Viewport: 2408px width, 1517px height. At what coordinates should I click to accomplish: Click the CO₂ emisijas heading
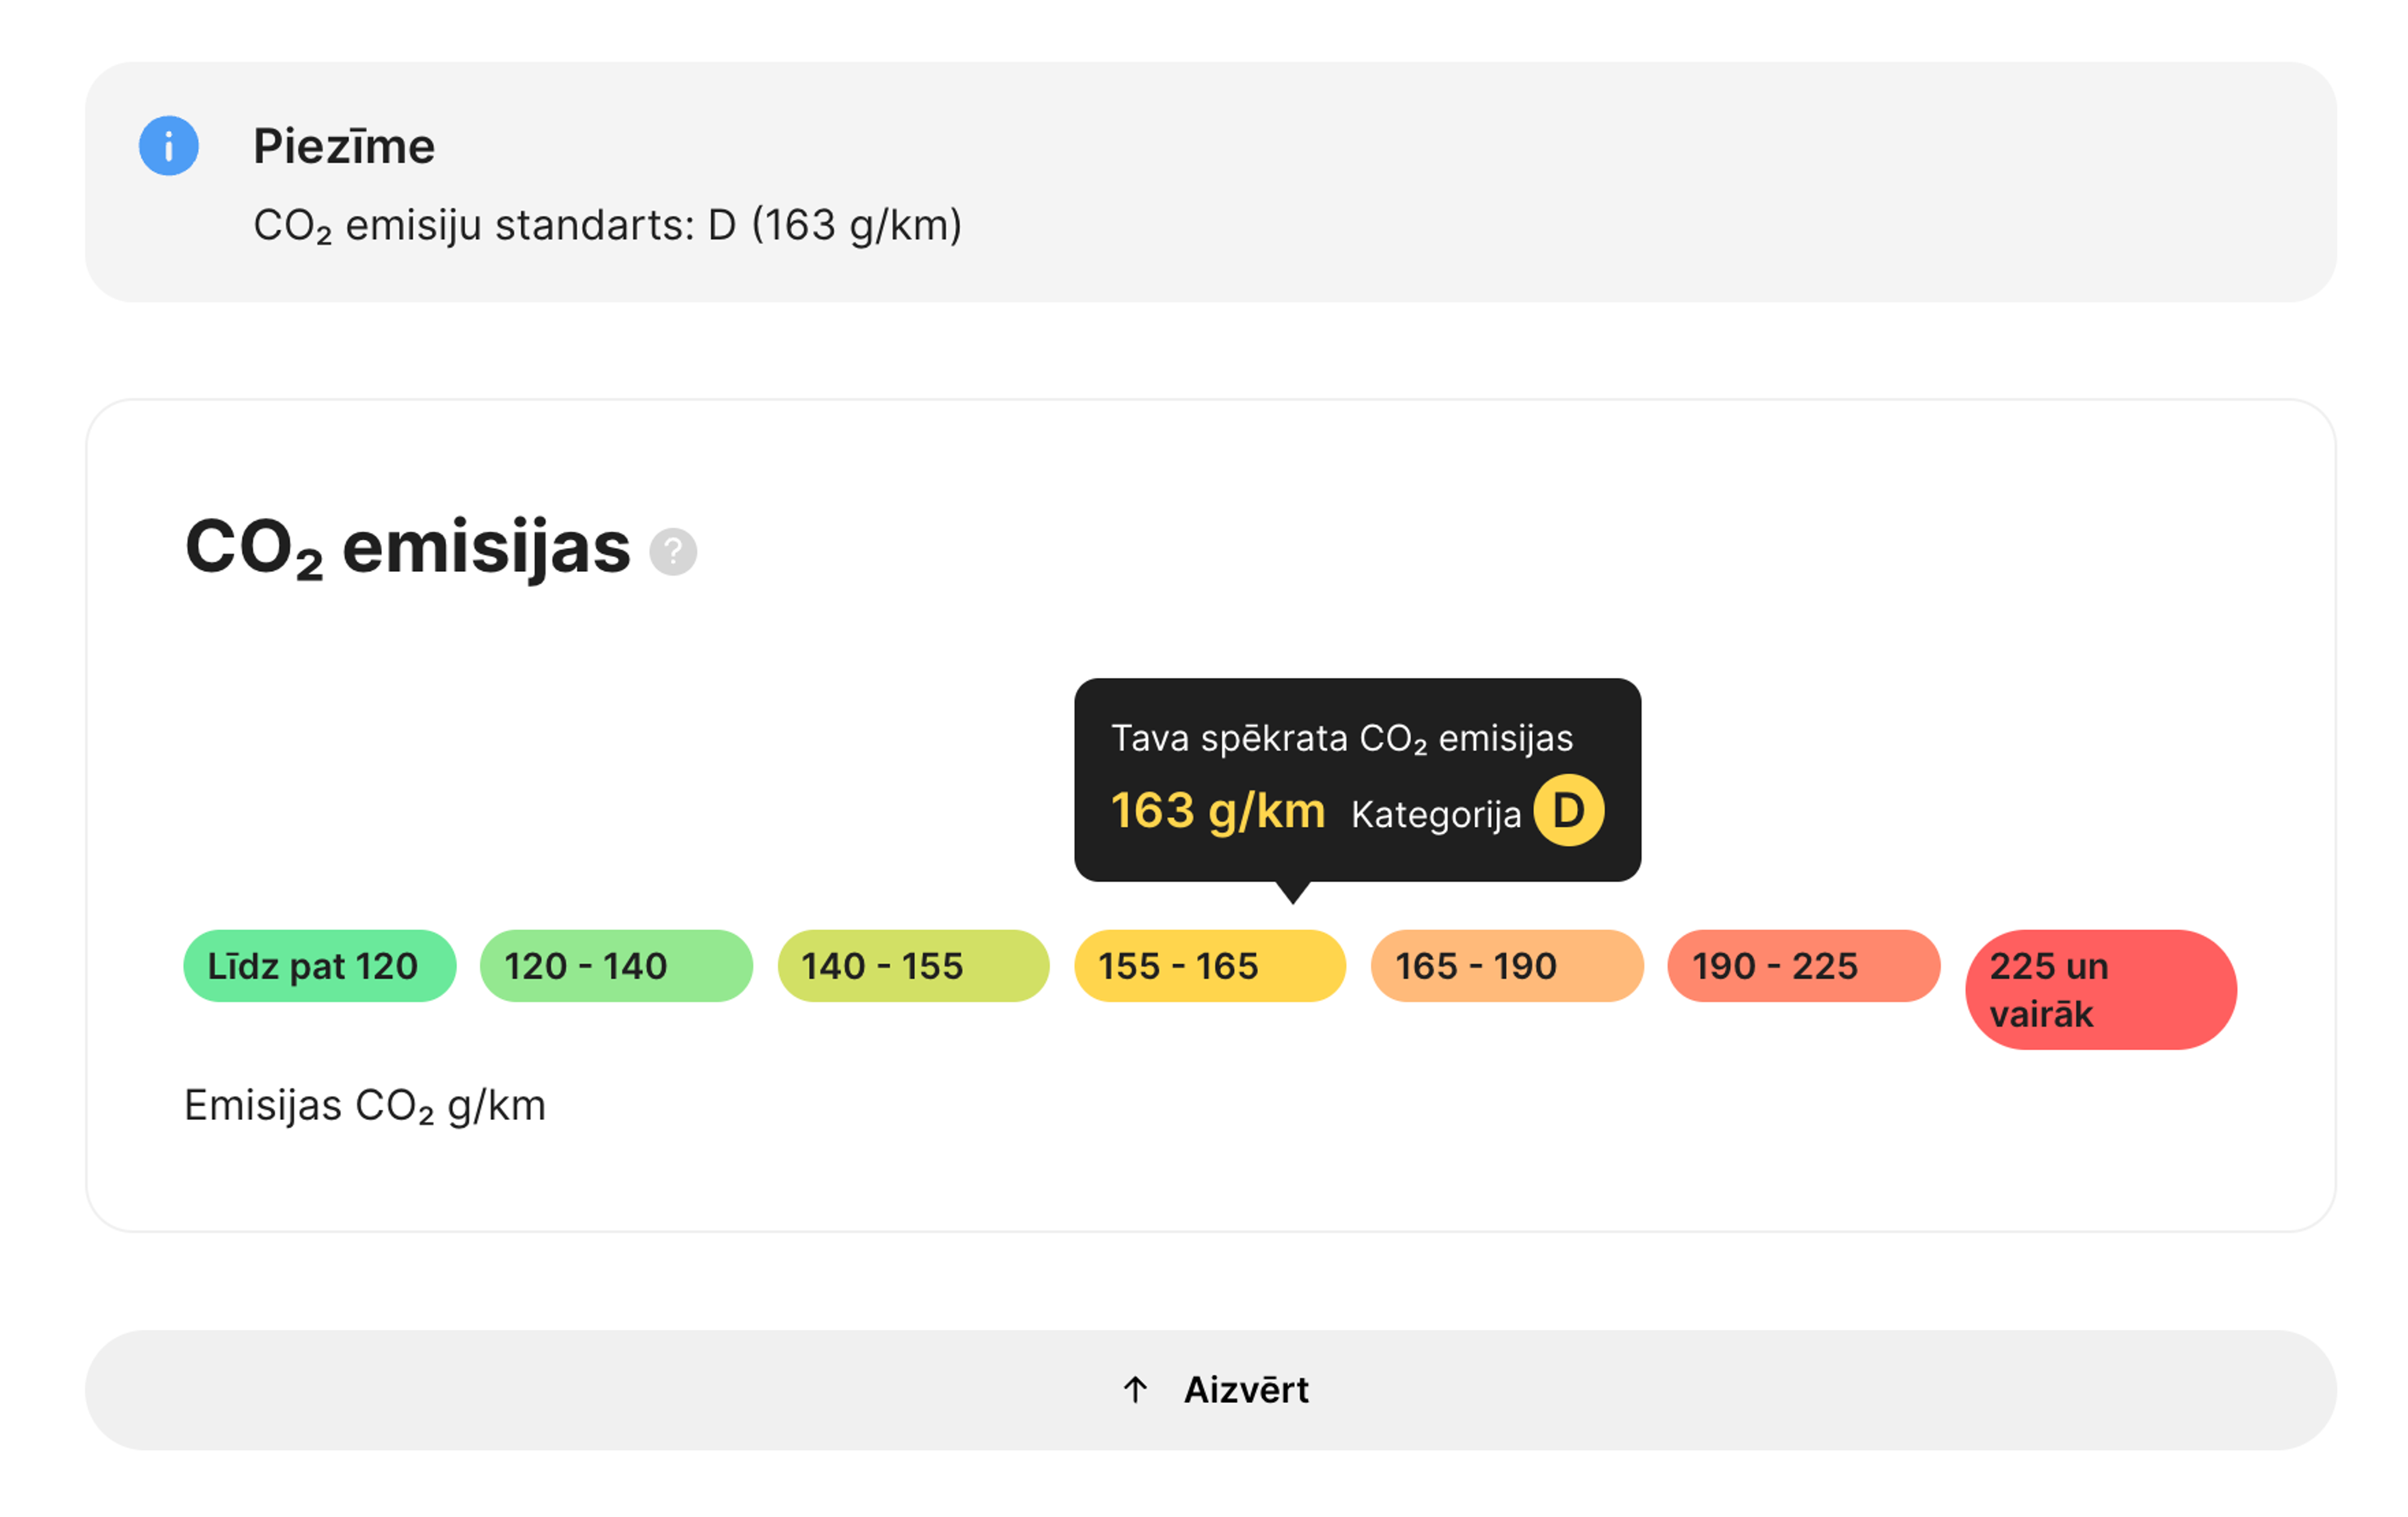[x=408, y=548]
